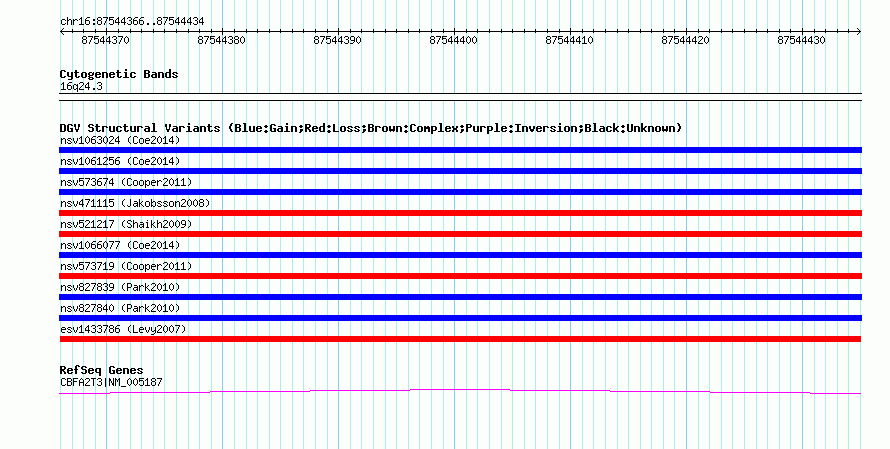This screenshot has height=449, width=890.
Task: Open the CBFA2T3|NM_005187 gene label
Action: point(111,383)
